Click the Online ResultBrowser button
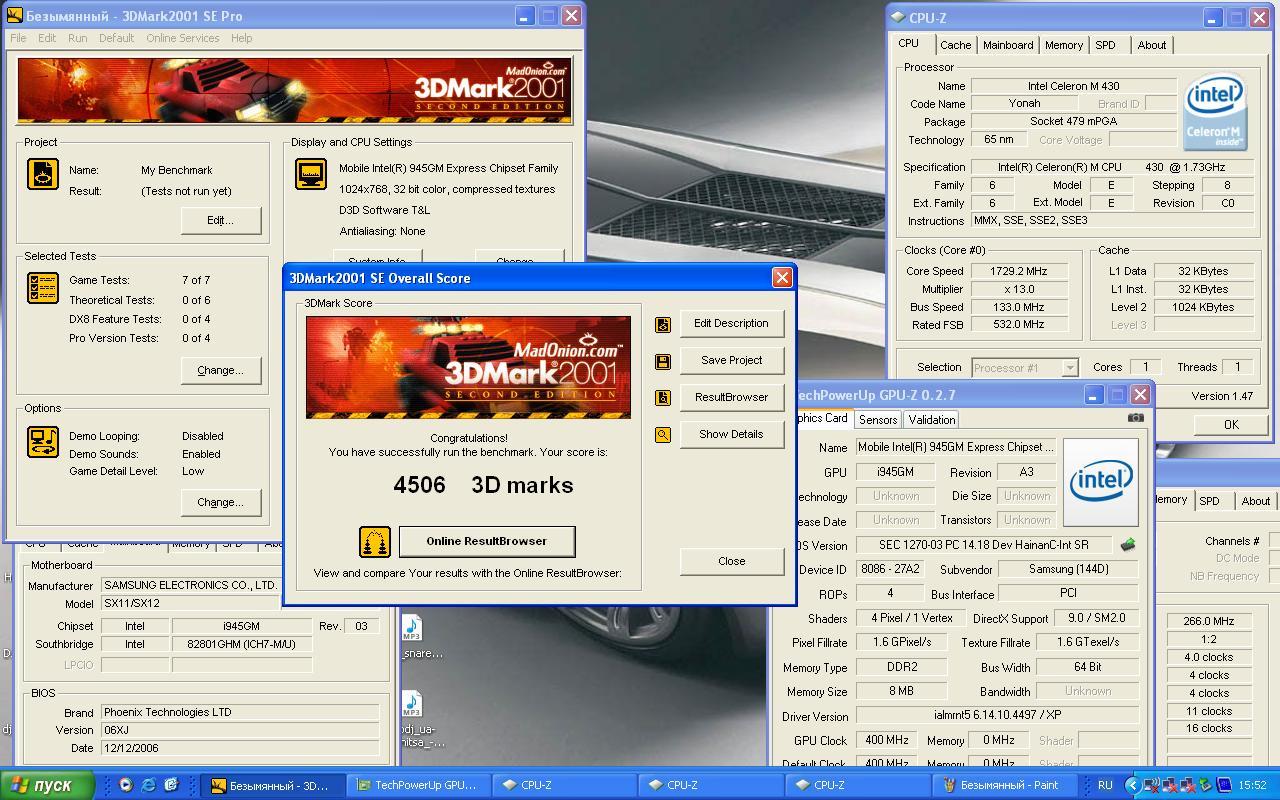 click(x=487, y=542)
